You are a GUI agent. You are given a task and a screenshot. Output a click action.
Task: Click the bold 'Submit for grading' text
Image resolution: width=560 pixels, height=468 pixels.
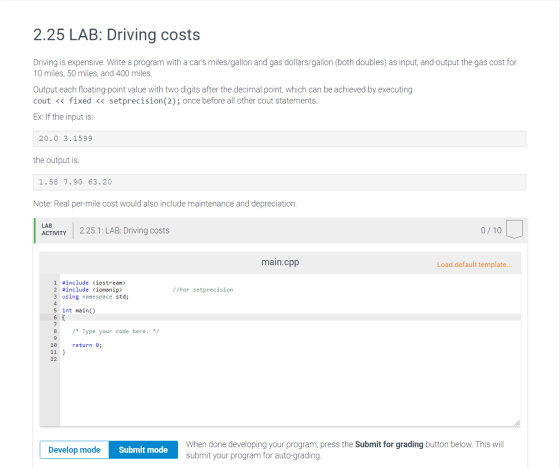click(389, 444)
